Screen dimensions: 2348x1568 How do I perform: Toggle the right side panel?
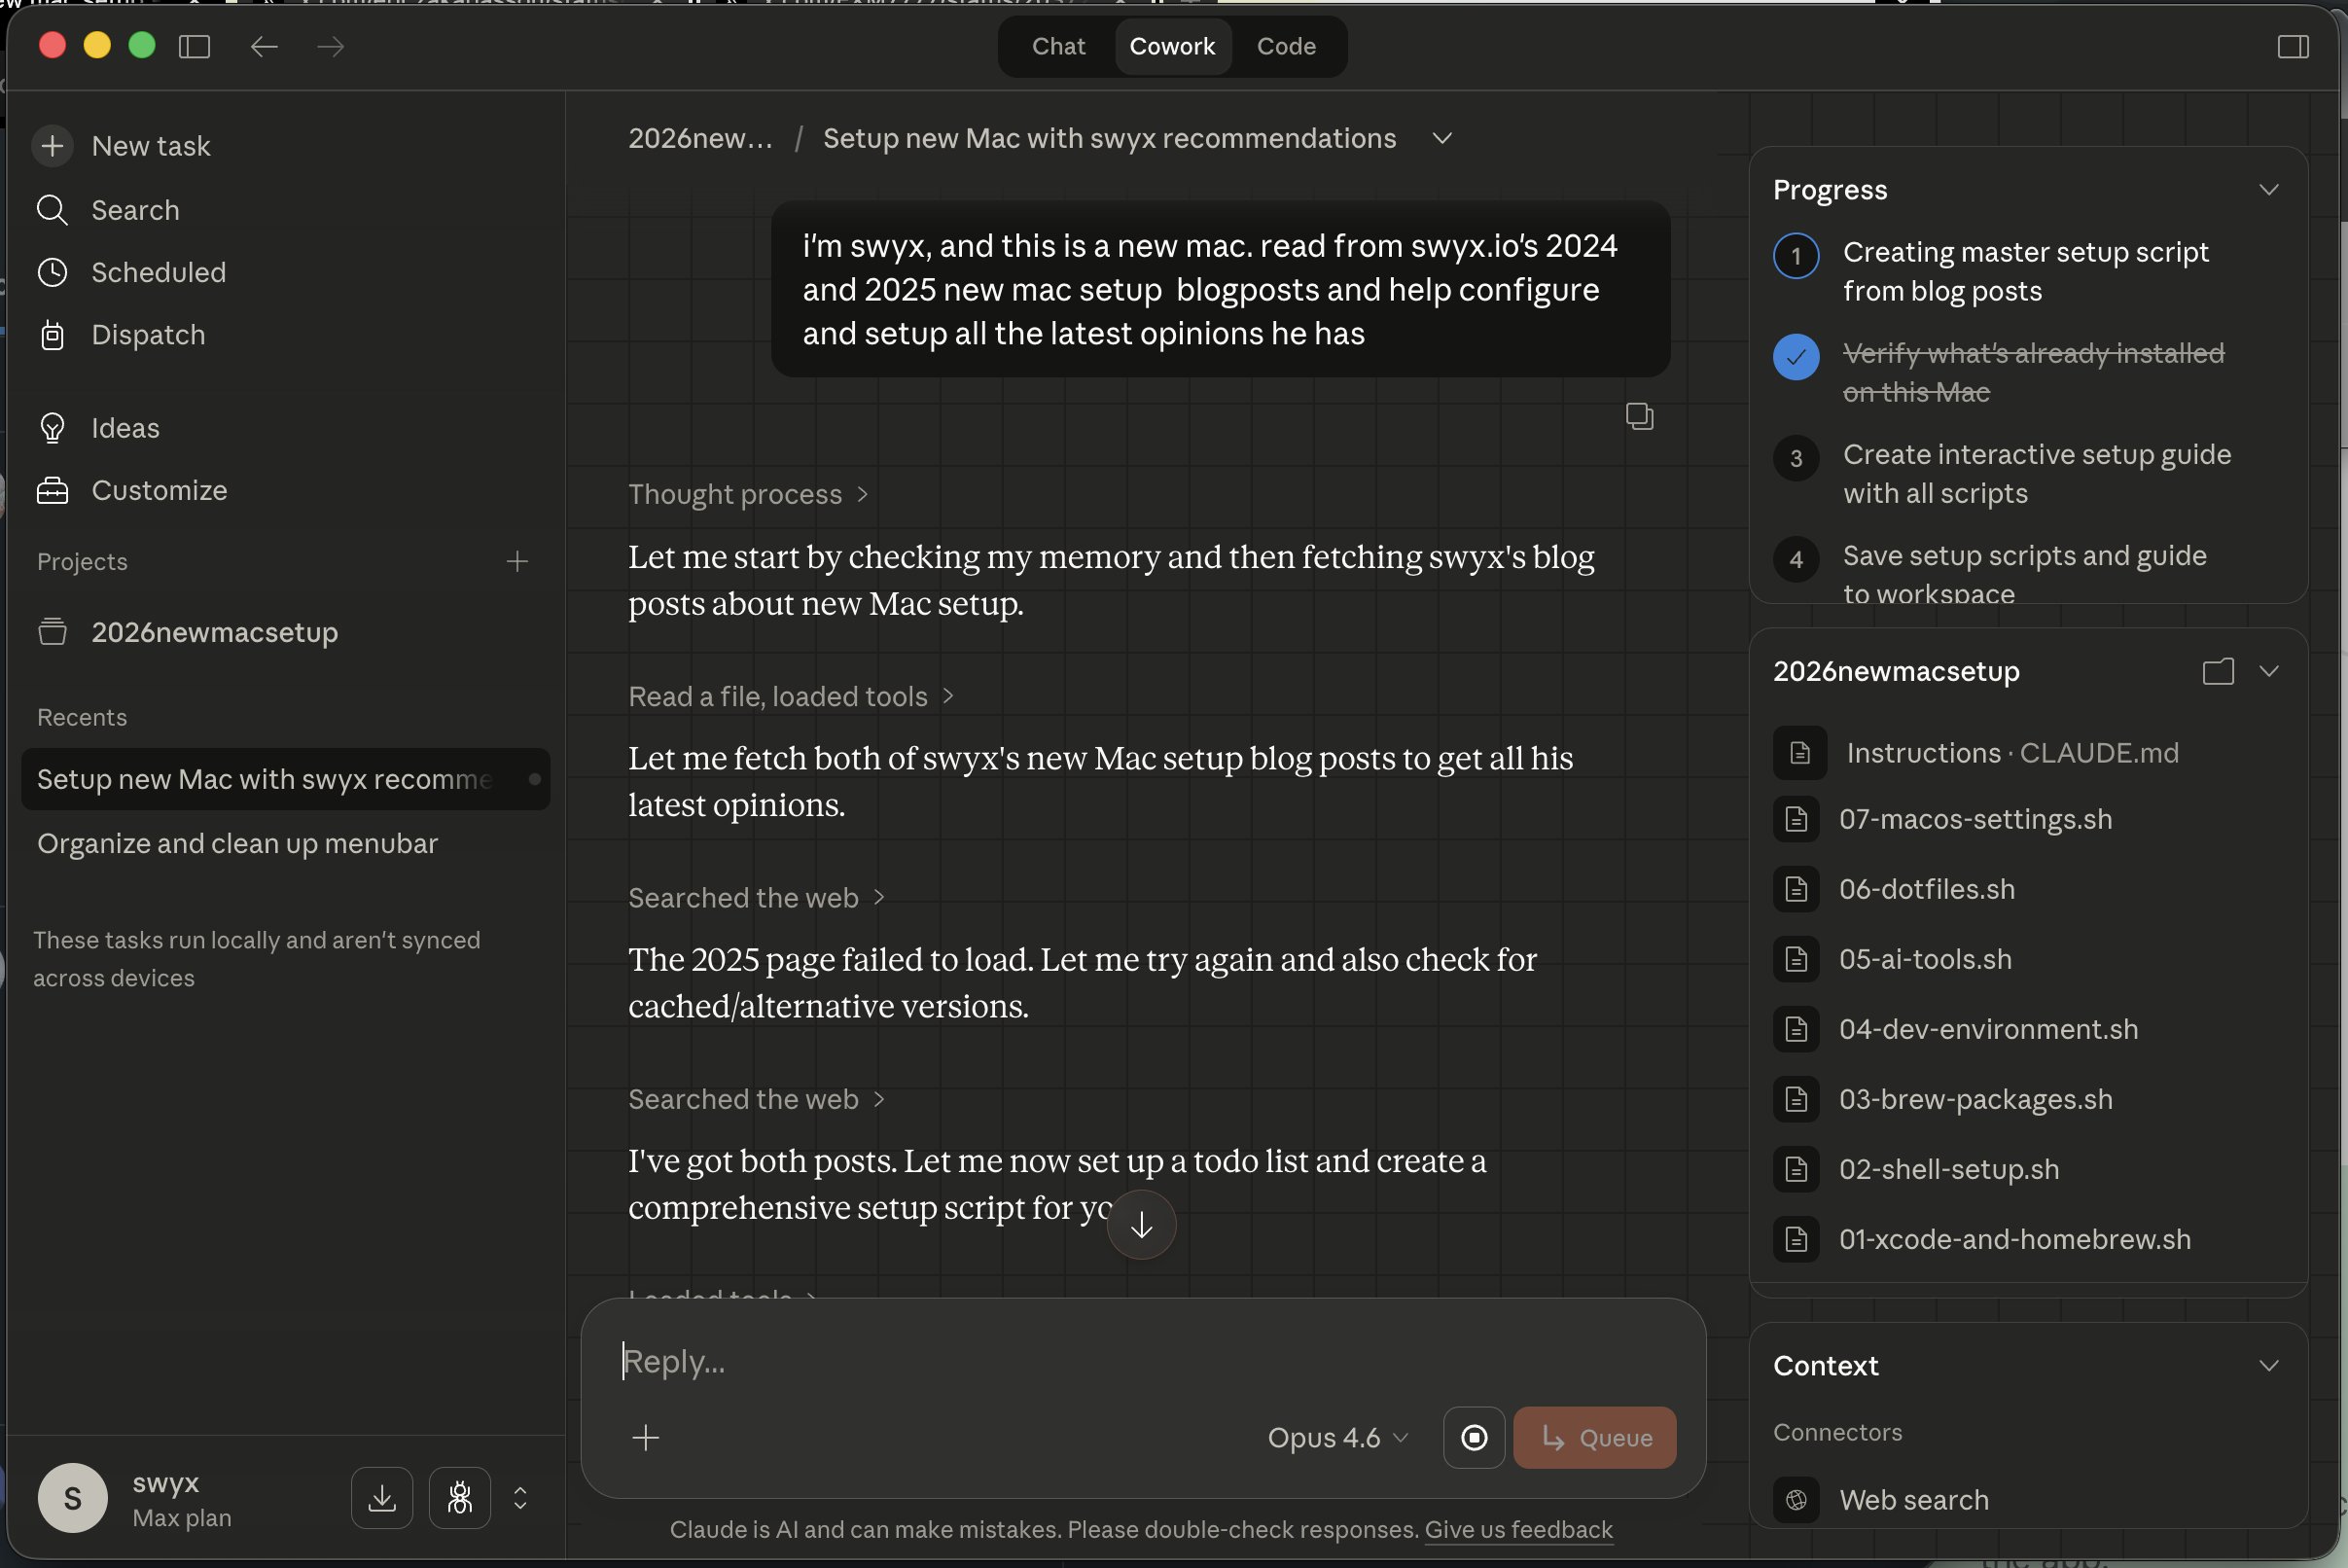(x=2292, y=46)
